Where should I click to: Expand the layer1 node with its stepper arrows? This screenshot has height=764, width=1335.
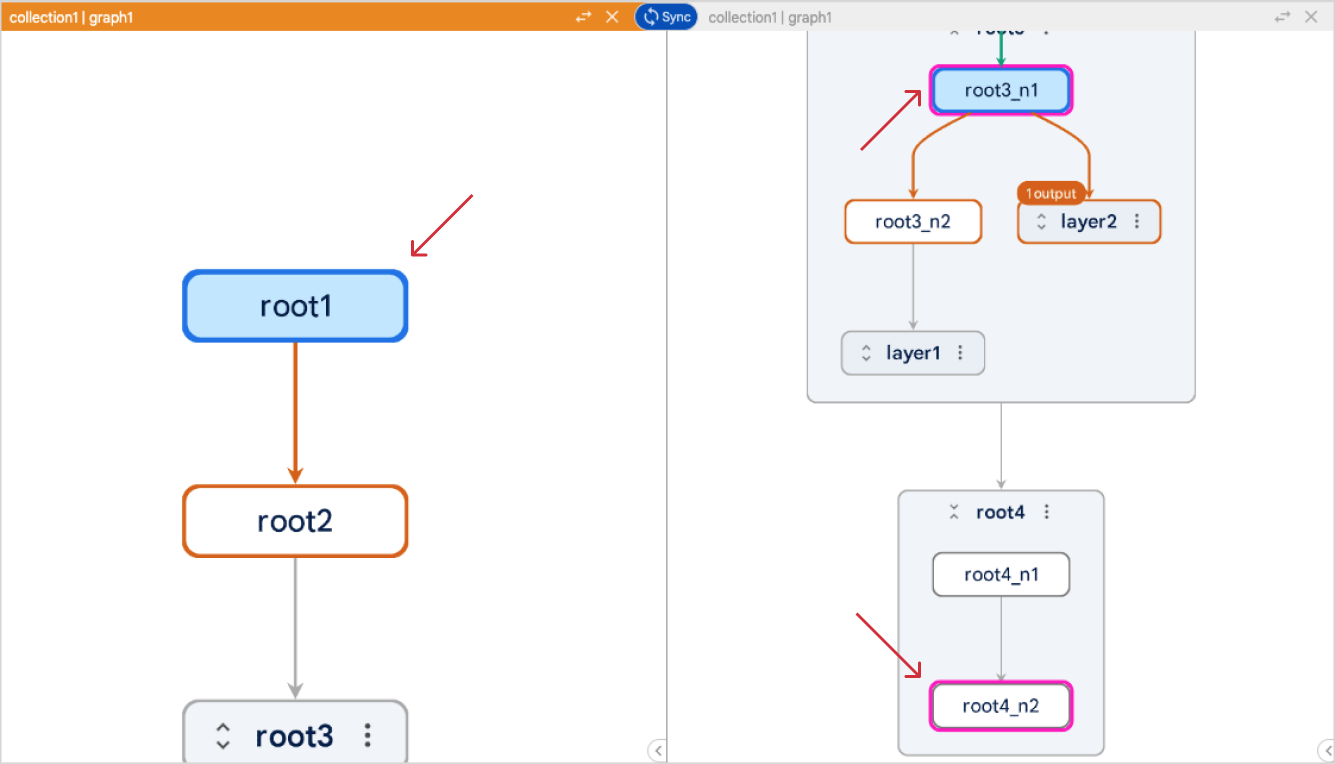tap(866, 353)
